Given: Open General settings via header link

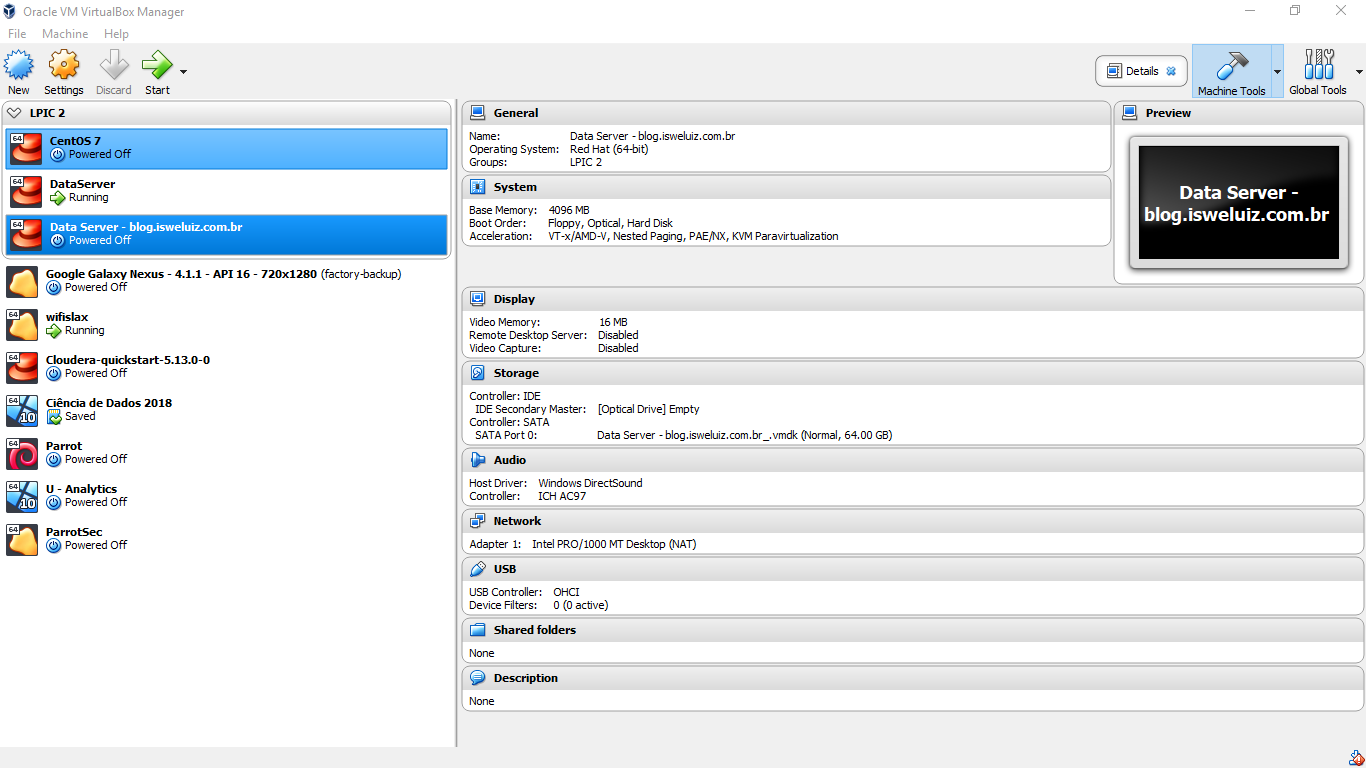Looking at the screenshot, I should (516, 113).
